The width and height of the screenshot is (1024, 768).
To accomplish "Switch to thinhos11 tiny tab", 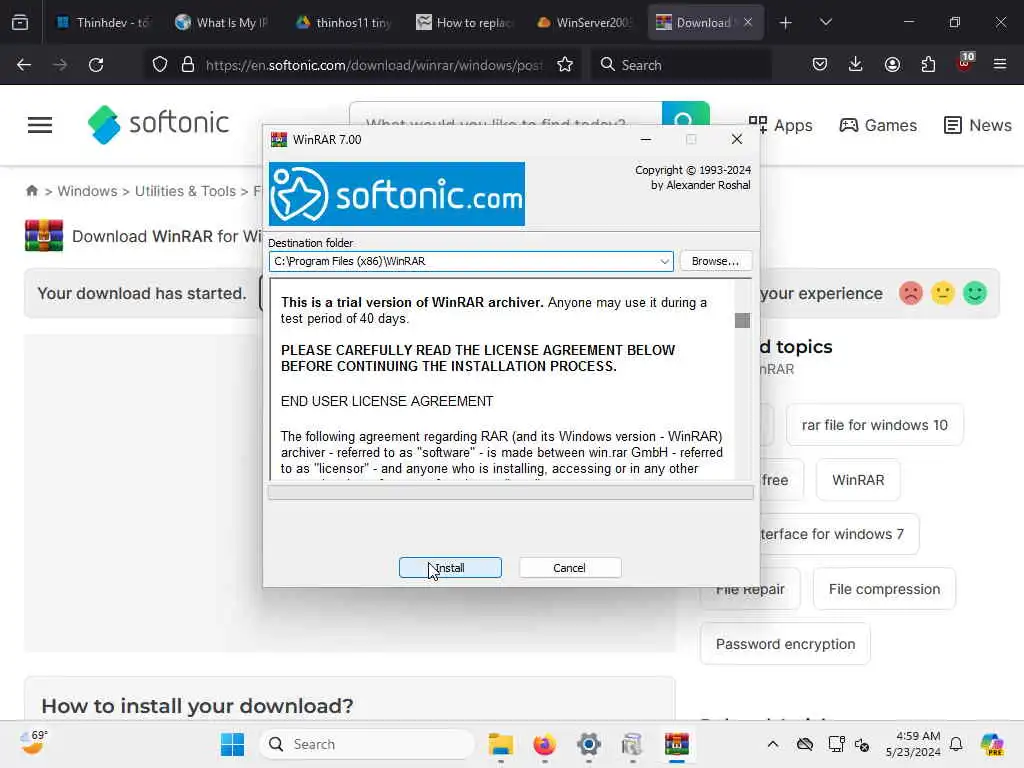I will point(343,22).
